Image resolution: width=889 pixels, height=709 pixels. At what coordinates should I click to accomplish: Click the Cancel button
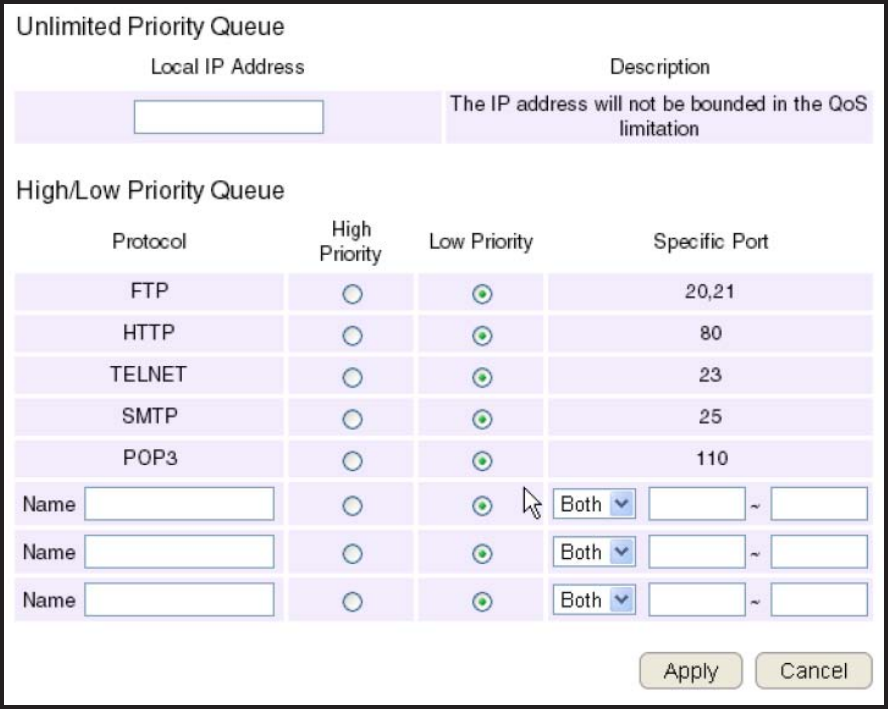tap(814, 671)
